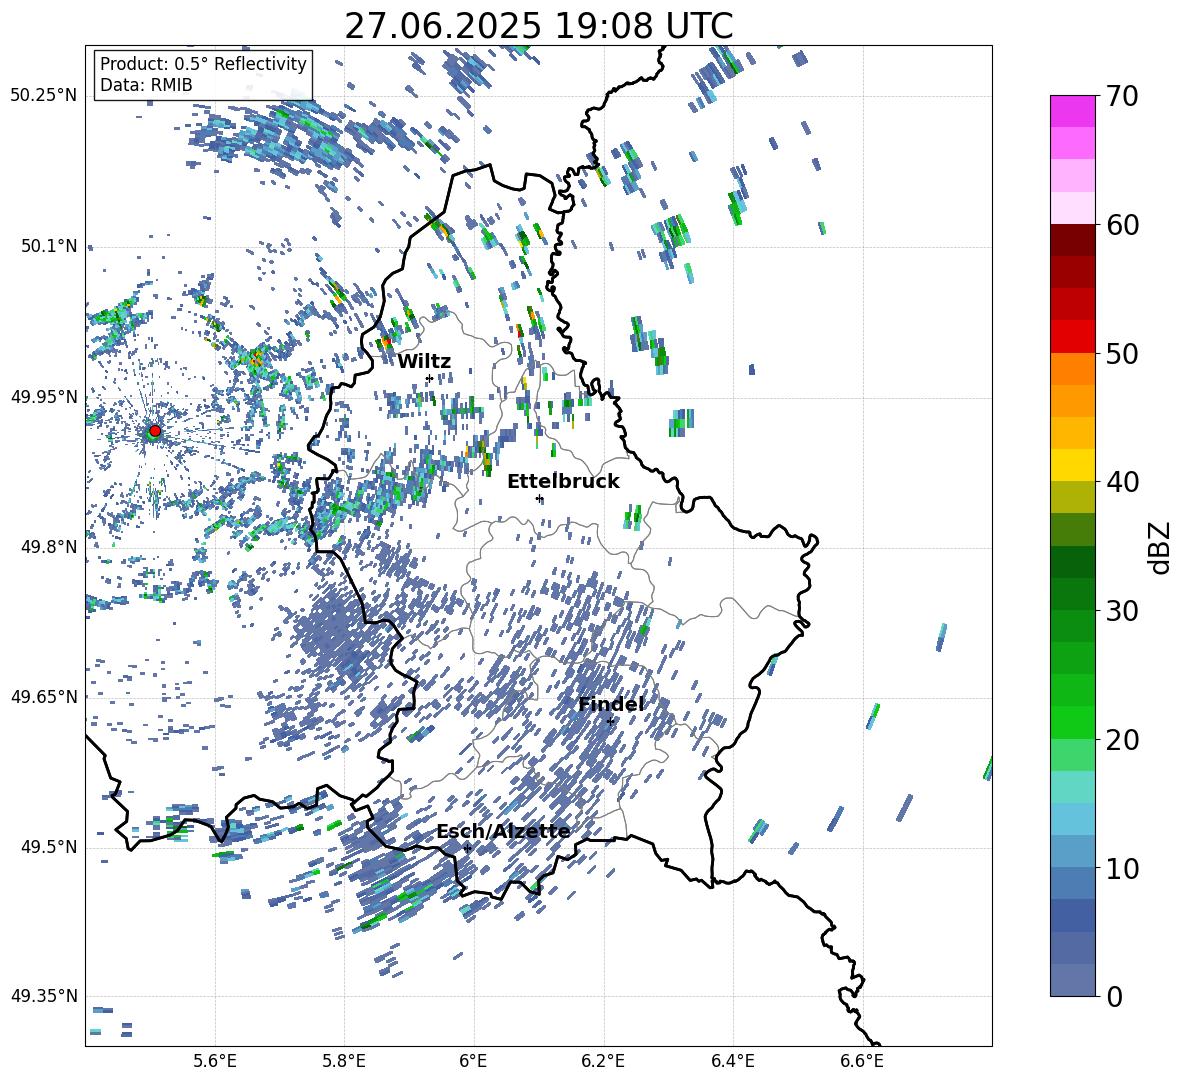
Task: Click 'Product: 0.5° Reflectivity' text
Action: (x=203, y=64)
